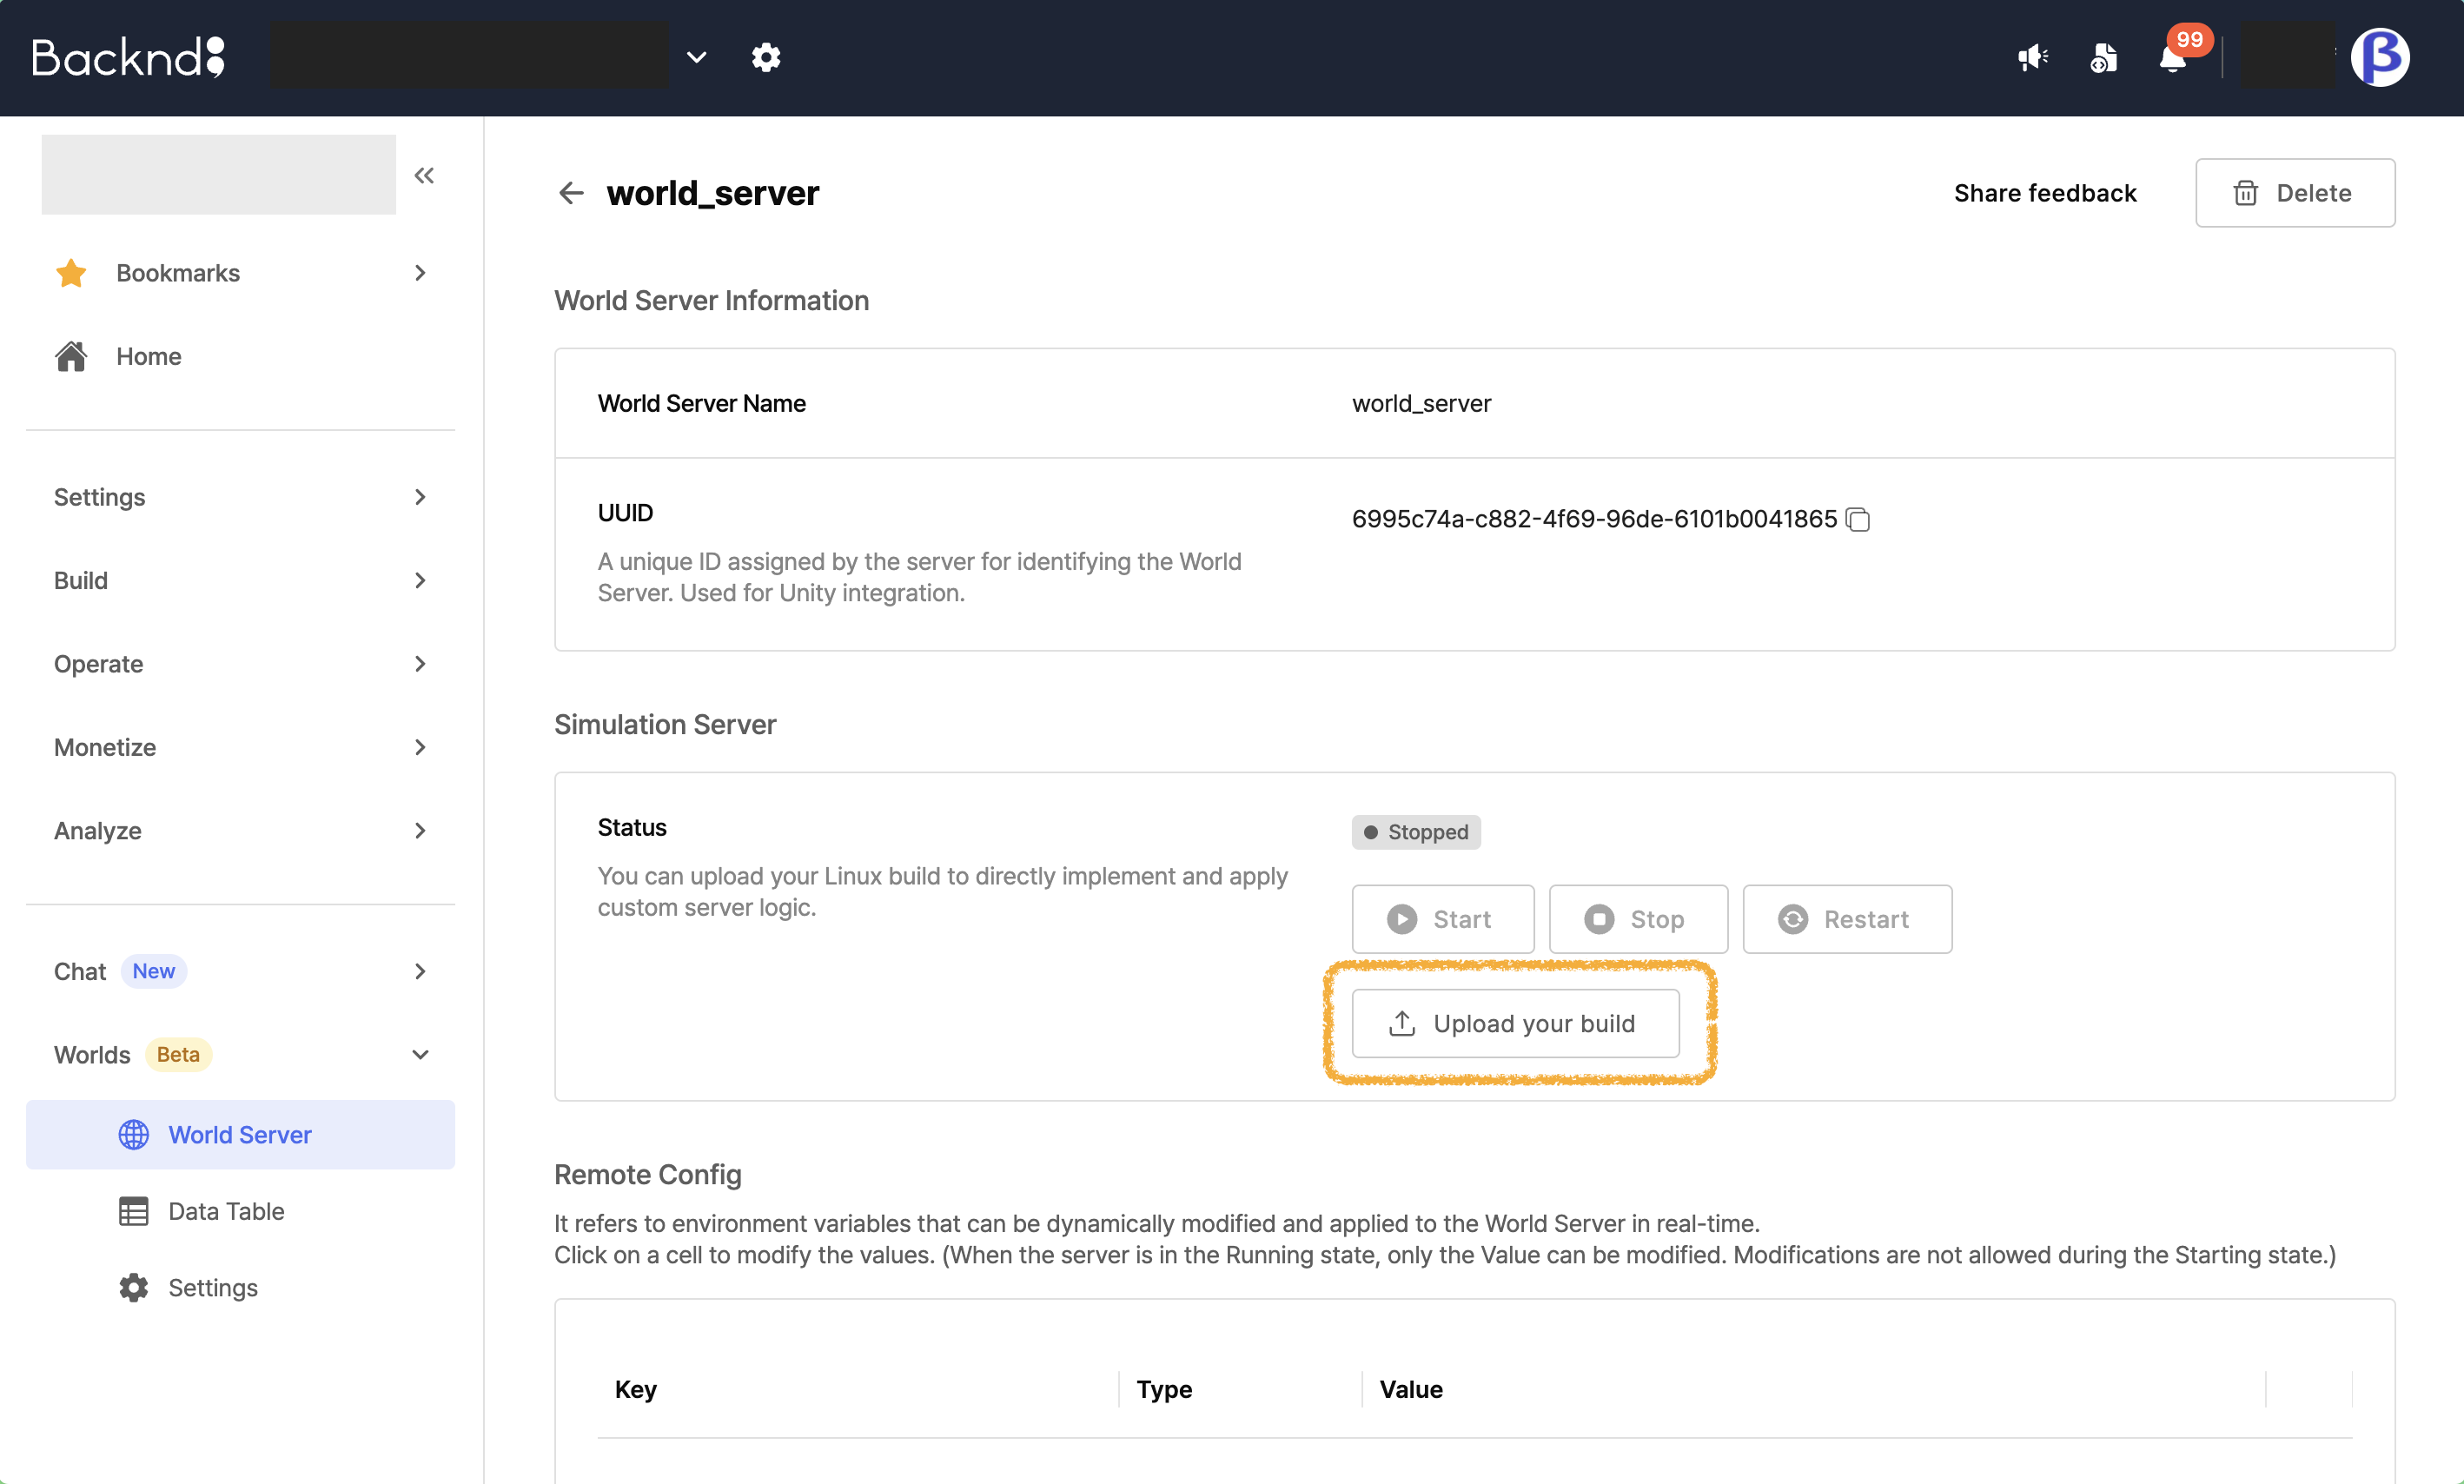
Task: Open the user profile avatar
Action: point(2379,57)
